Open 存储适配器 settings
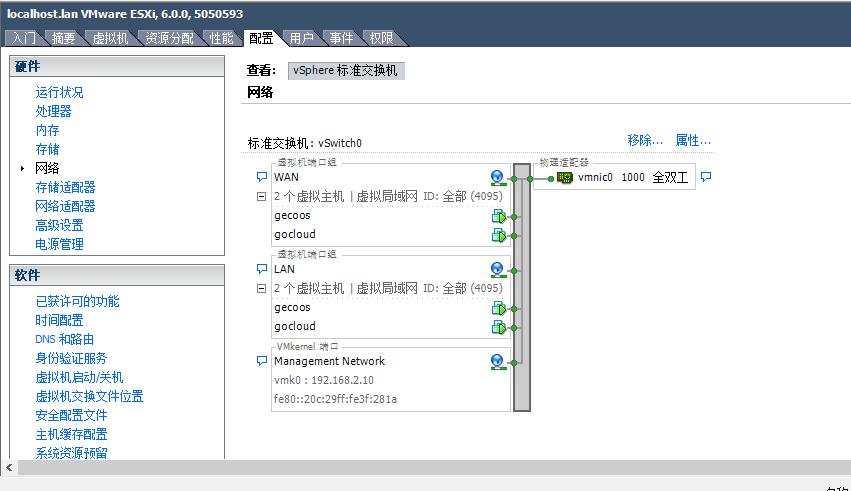This screenshot has width=851, height=491. click(x=65, y=187)
